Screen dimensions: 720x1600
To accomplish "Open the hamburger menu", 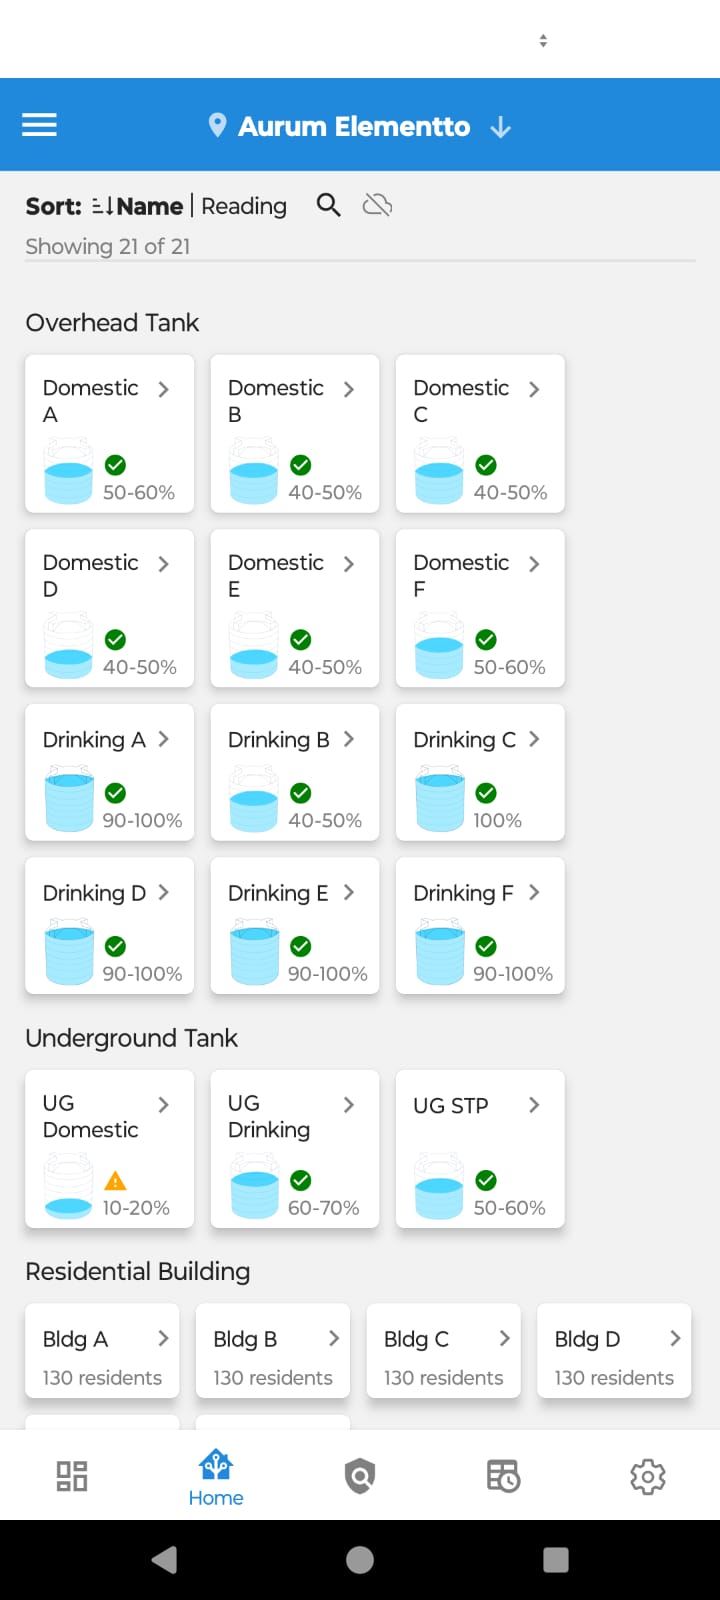I will 40,126.
